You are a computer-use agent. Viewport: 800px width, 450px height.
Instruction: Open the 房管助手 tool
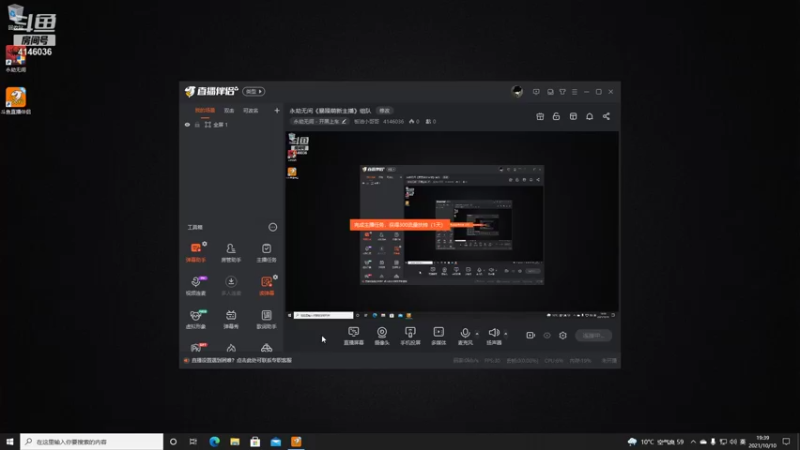click(x=231, y=252)
